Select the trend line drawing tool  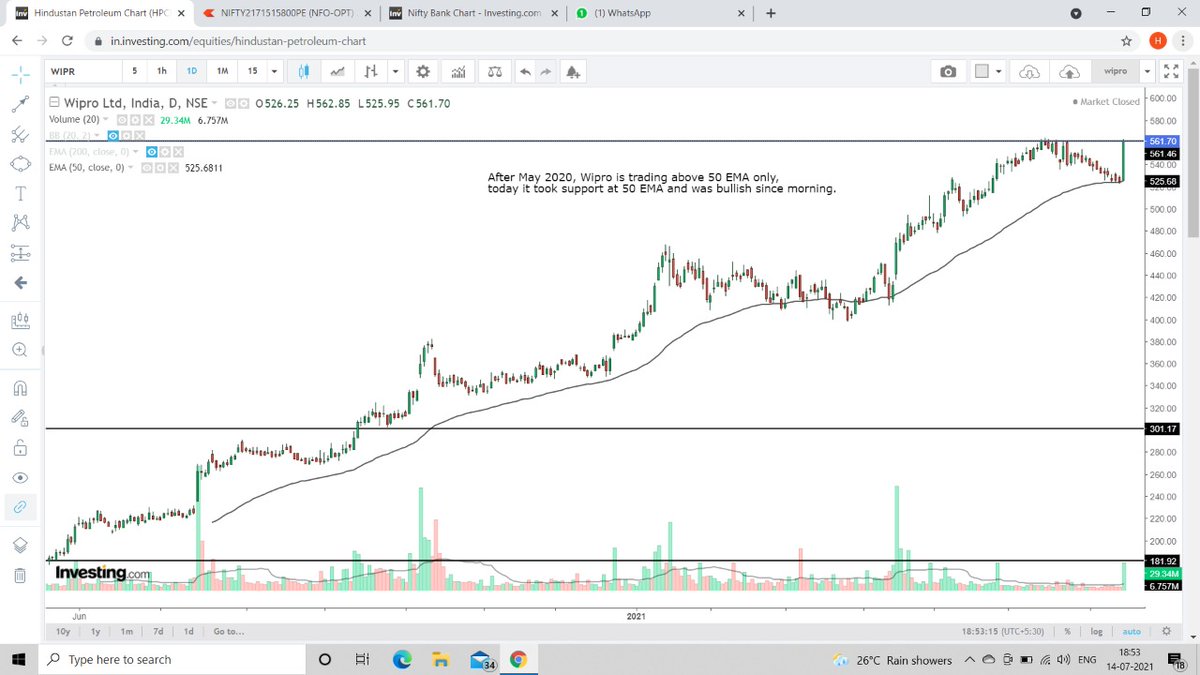tap(20, 103)
